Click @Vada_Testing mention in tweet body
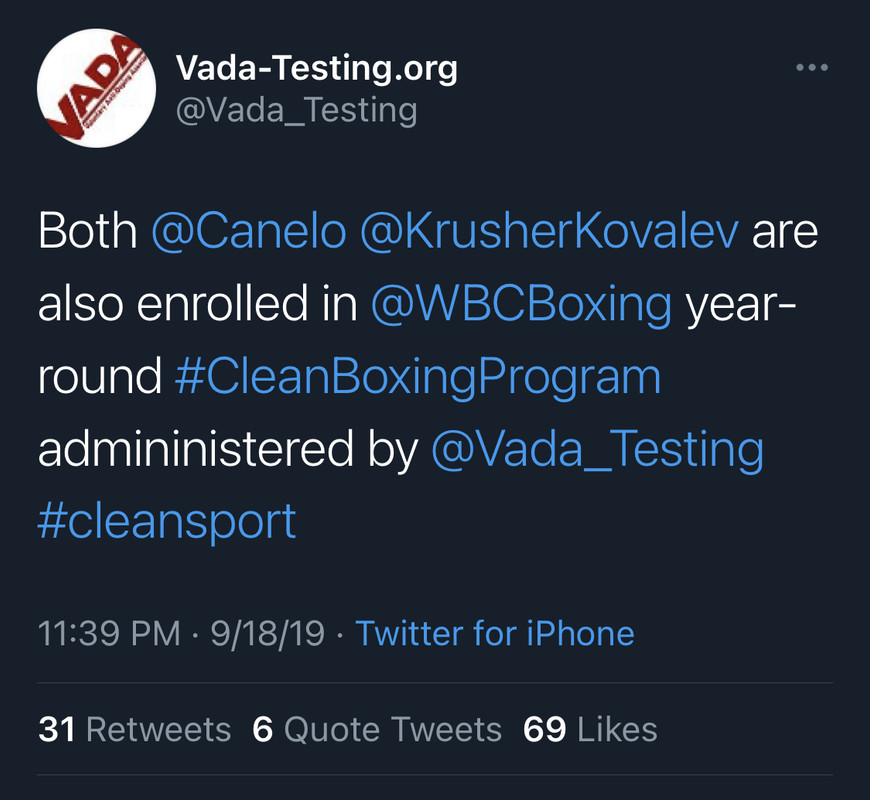870x800 pixels. tap(597, 450)
